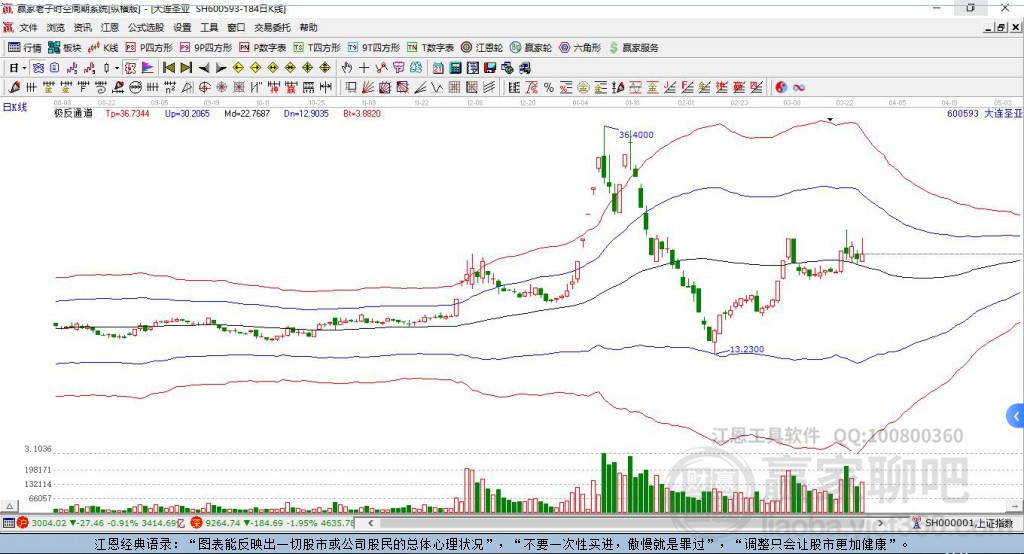
Task: Open the 六角形 hexagon tool
Action: click(580, 48)
